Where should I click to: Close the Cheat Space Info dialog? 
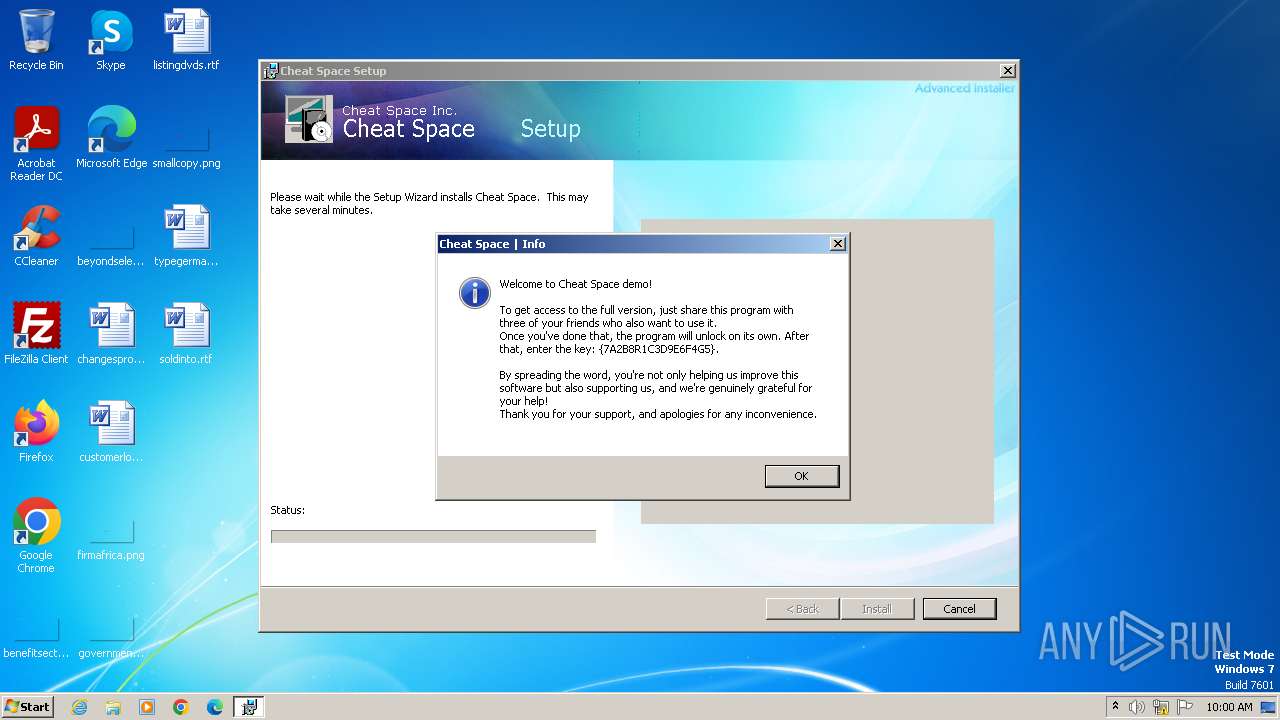838,244
